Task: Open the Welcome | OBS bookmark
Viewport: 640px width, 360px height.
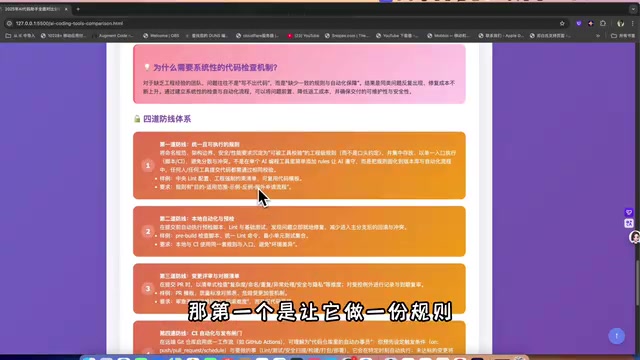Action: pos(161,36)
